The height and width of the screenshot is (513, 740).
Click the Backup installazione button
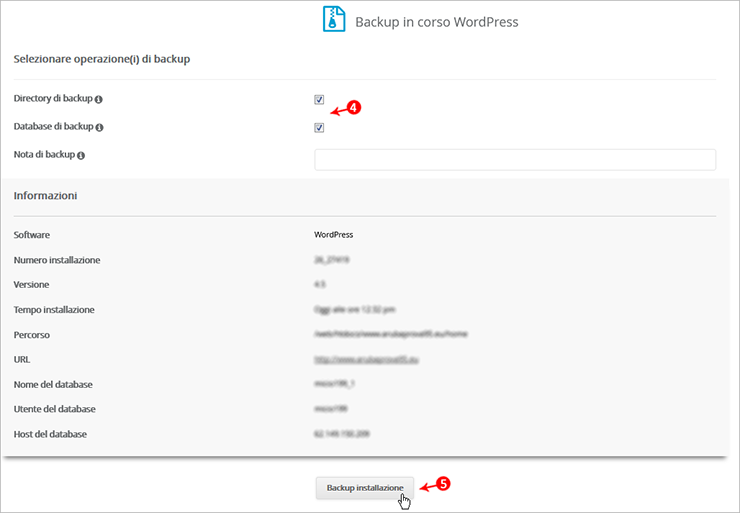[x=365, y=488]
